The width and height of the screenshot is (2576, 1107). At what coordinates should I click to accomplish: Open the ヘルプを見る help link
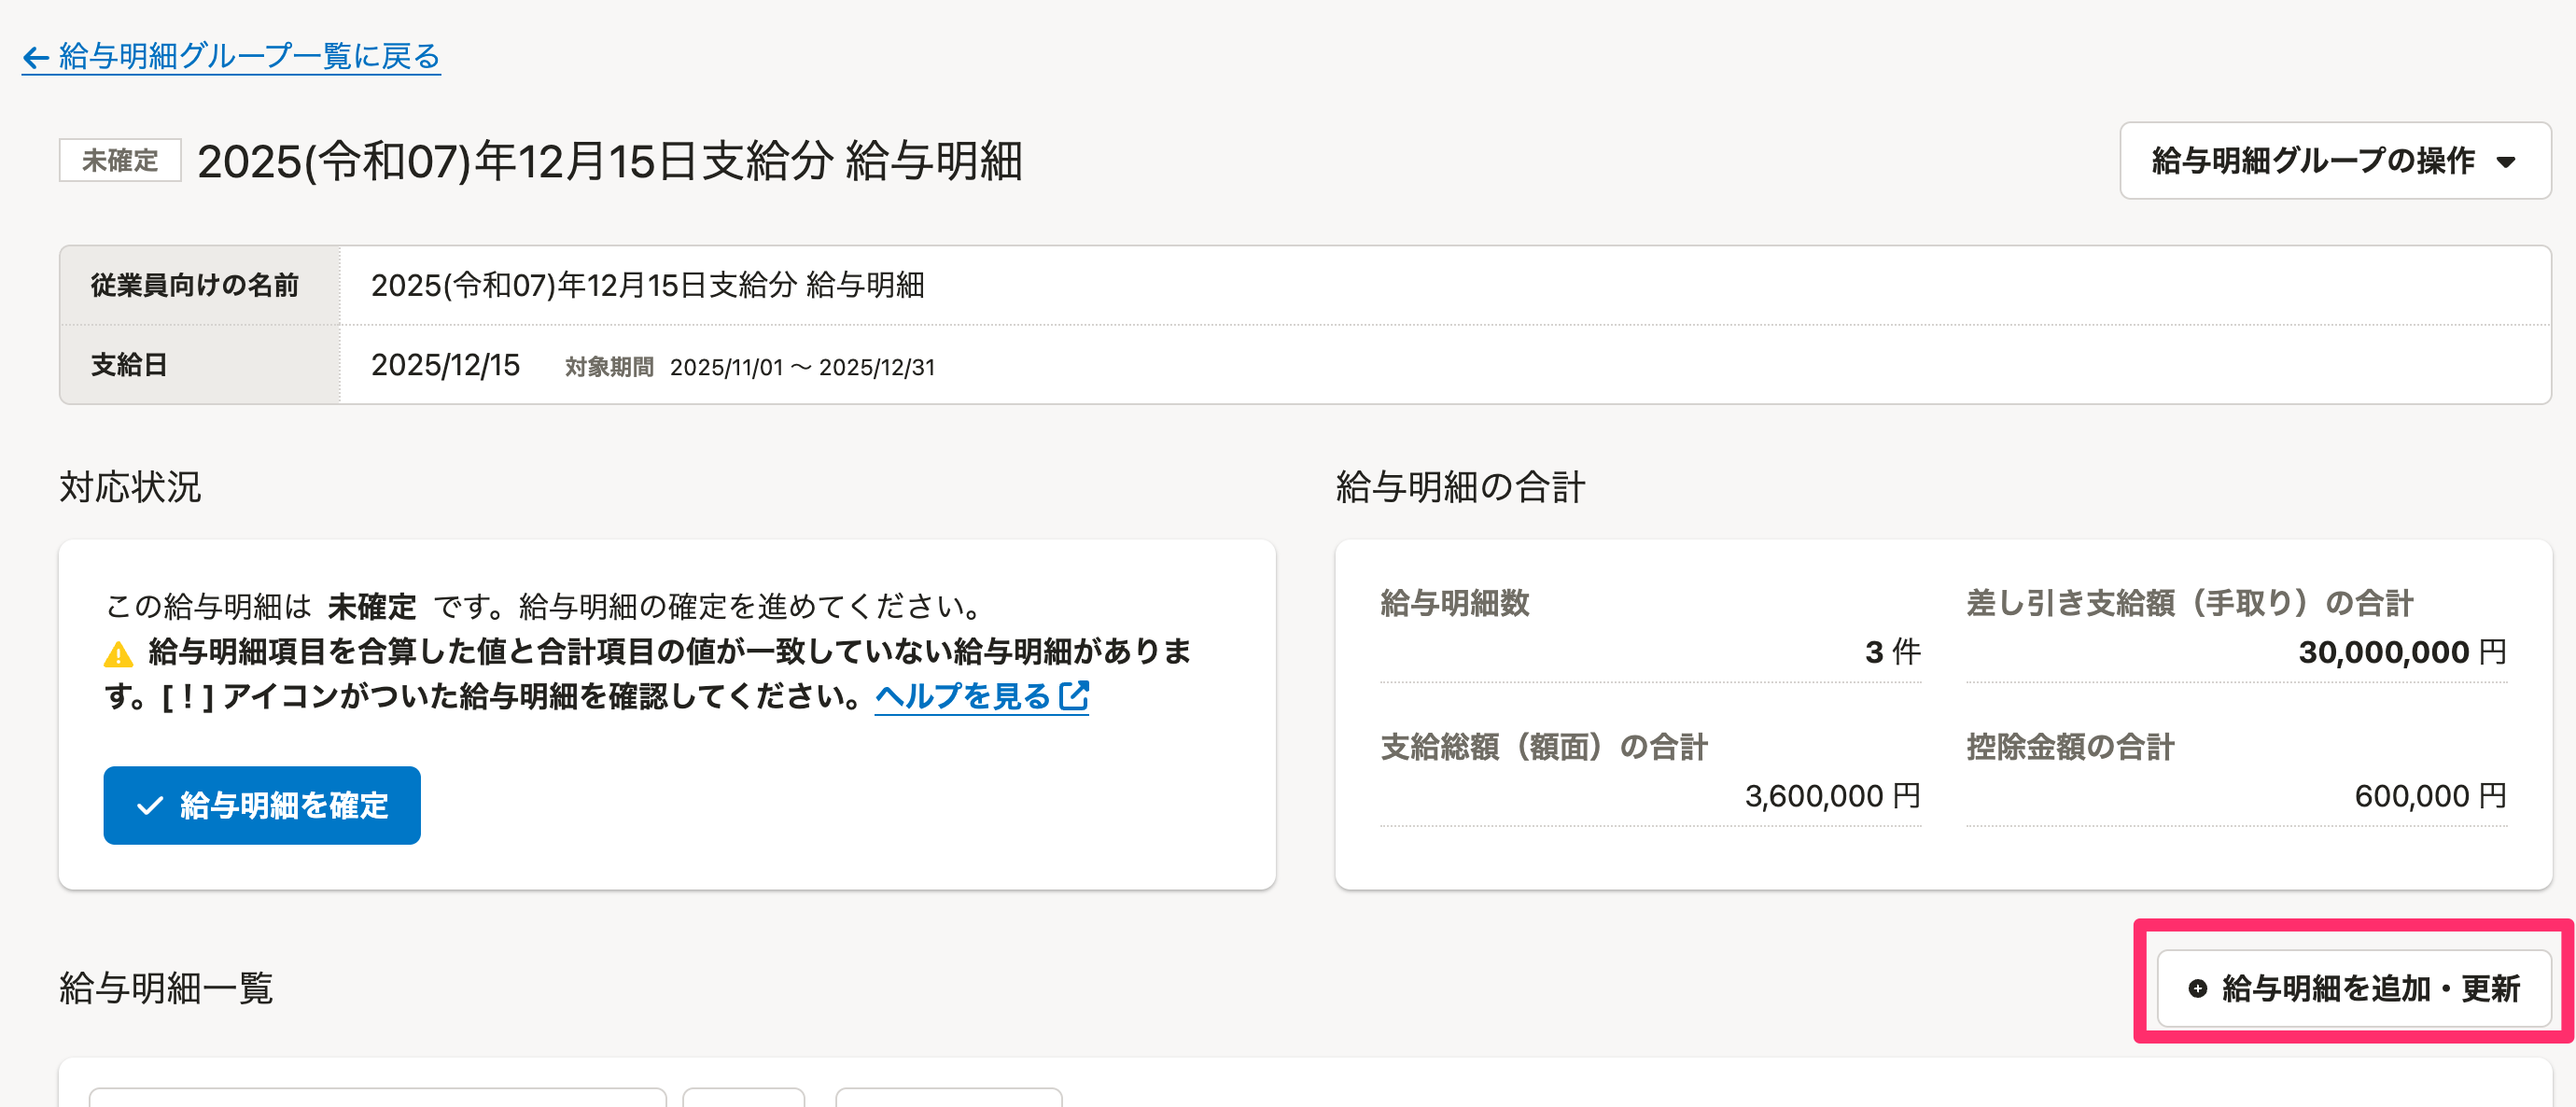point(962,696)
